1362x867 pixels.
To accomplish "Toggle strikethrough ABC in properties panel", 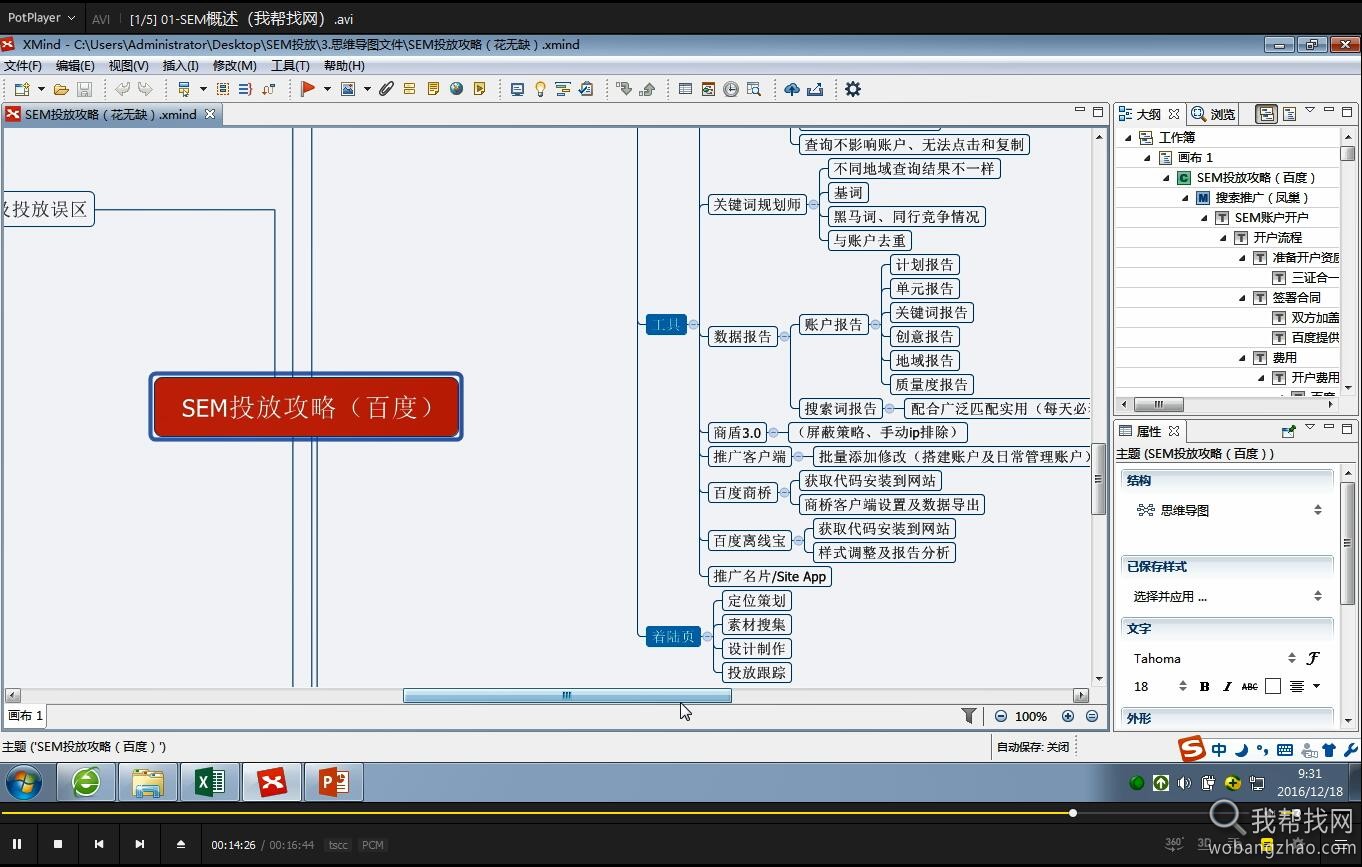I will click(1249, 686).
